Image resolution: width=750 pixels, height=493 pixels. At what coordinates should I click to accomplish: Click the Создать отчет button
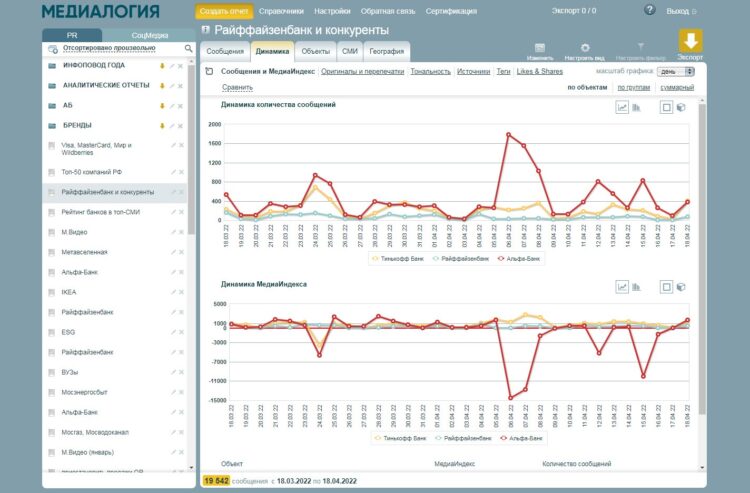pos(224,11)
